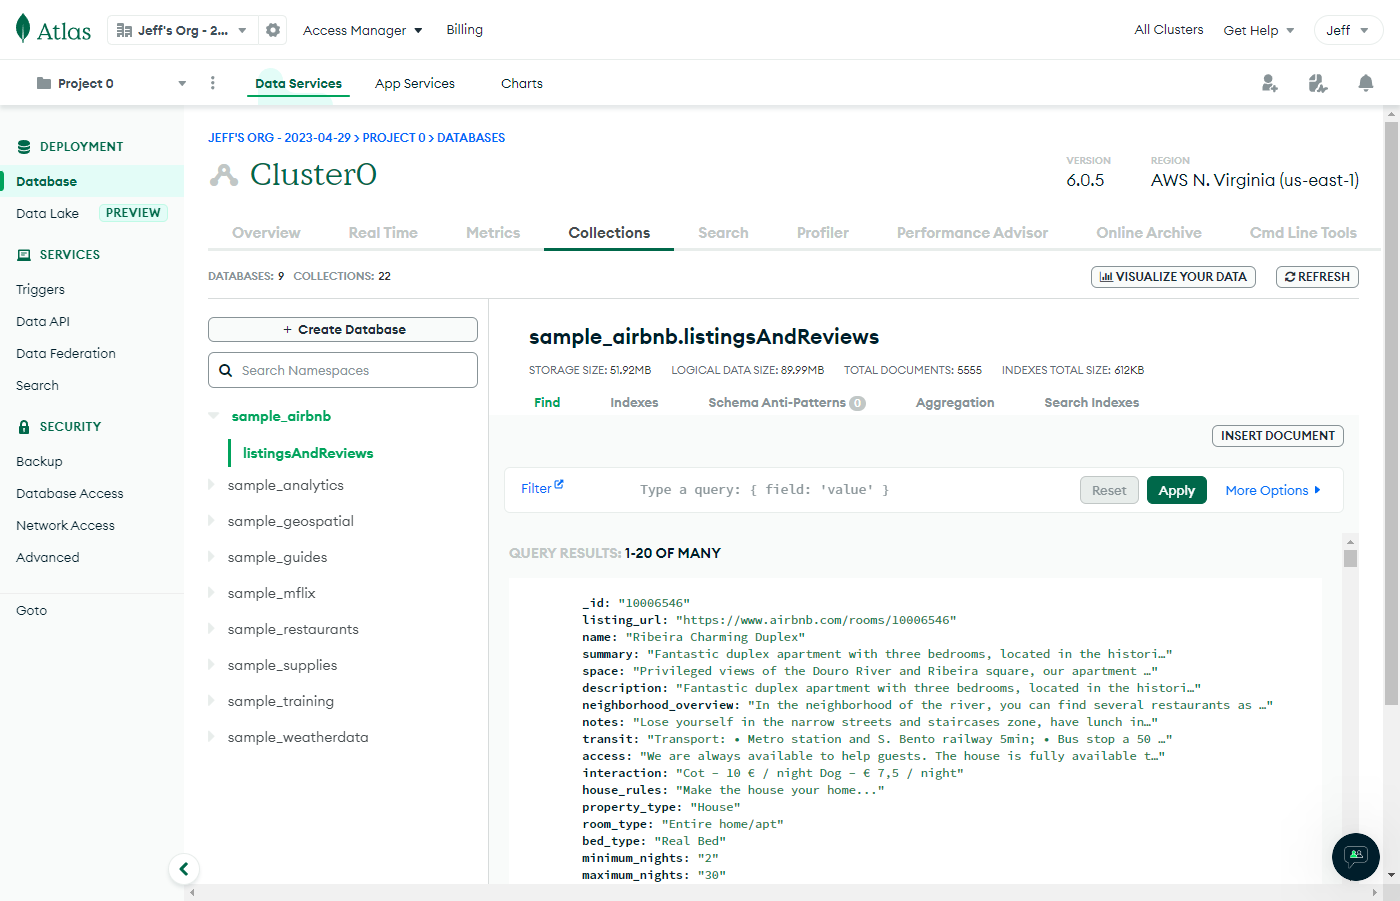Open Network Access in the sidebar
This screenshot has width=1400, height=901.
click(65, 525)
